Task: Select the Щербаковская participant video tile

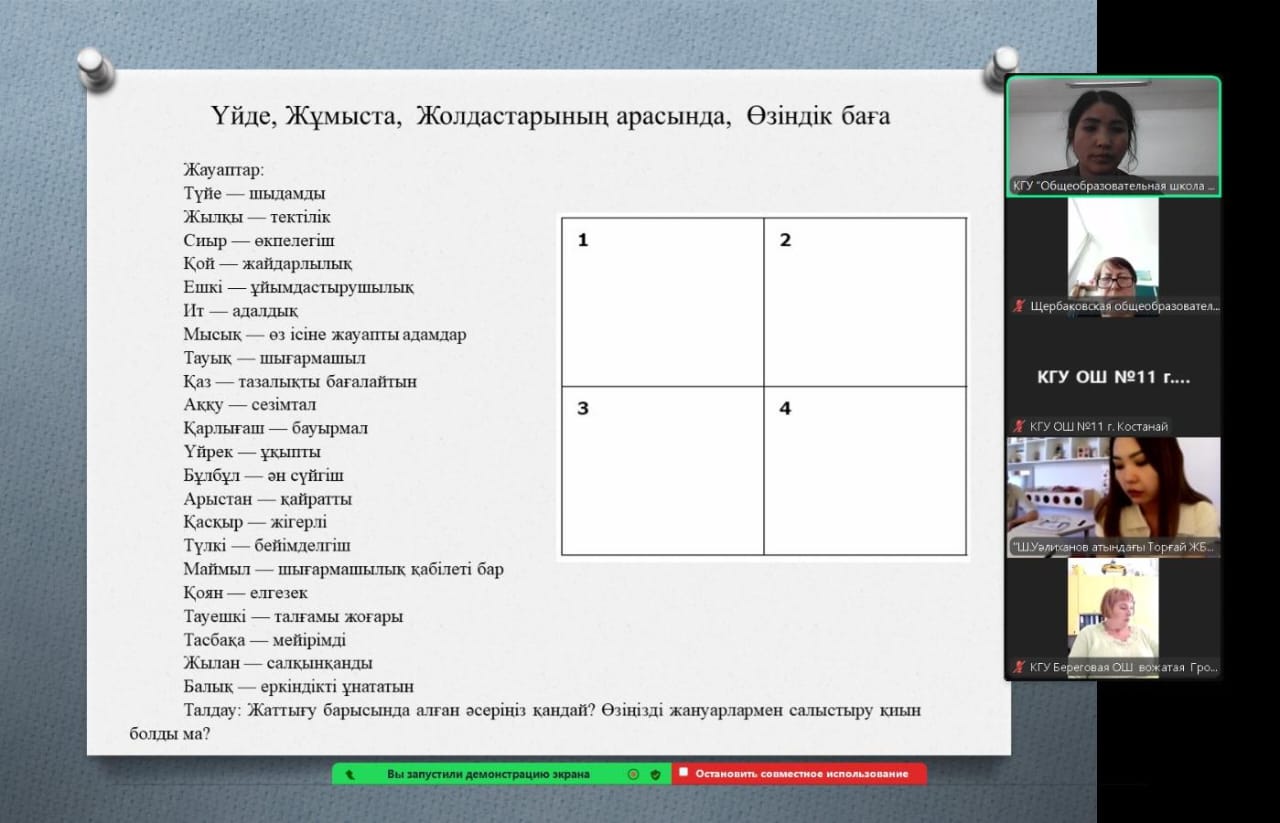Action: point(1113,256)
